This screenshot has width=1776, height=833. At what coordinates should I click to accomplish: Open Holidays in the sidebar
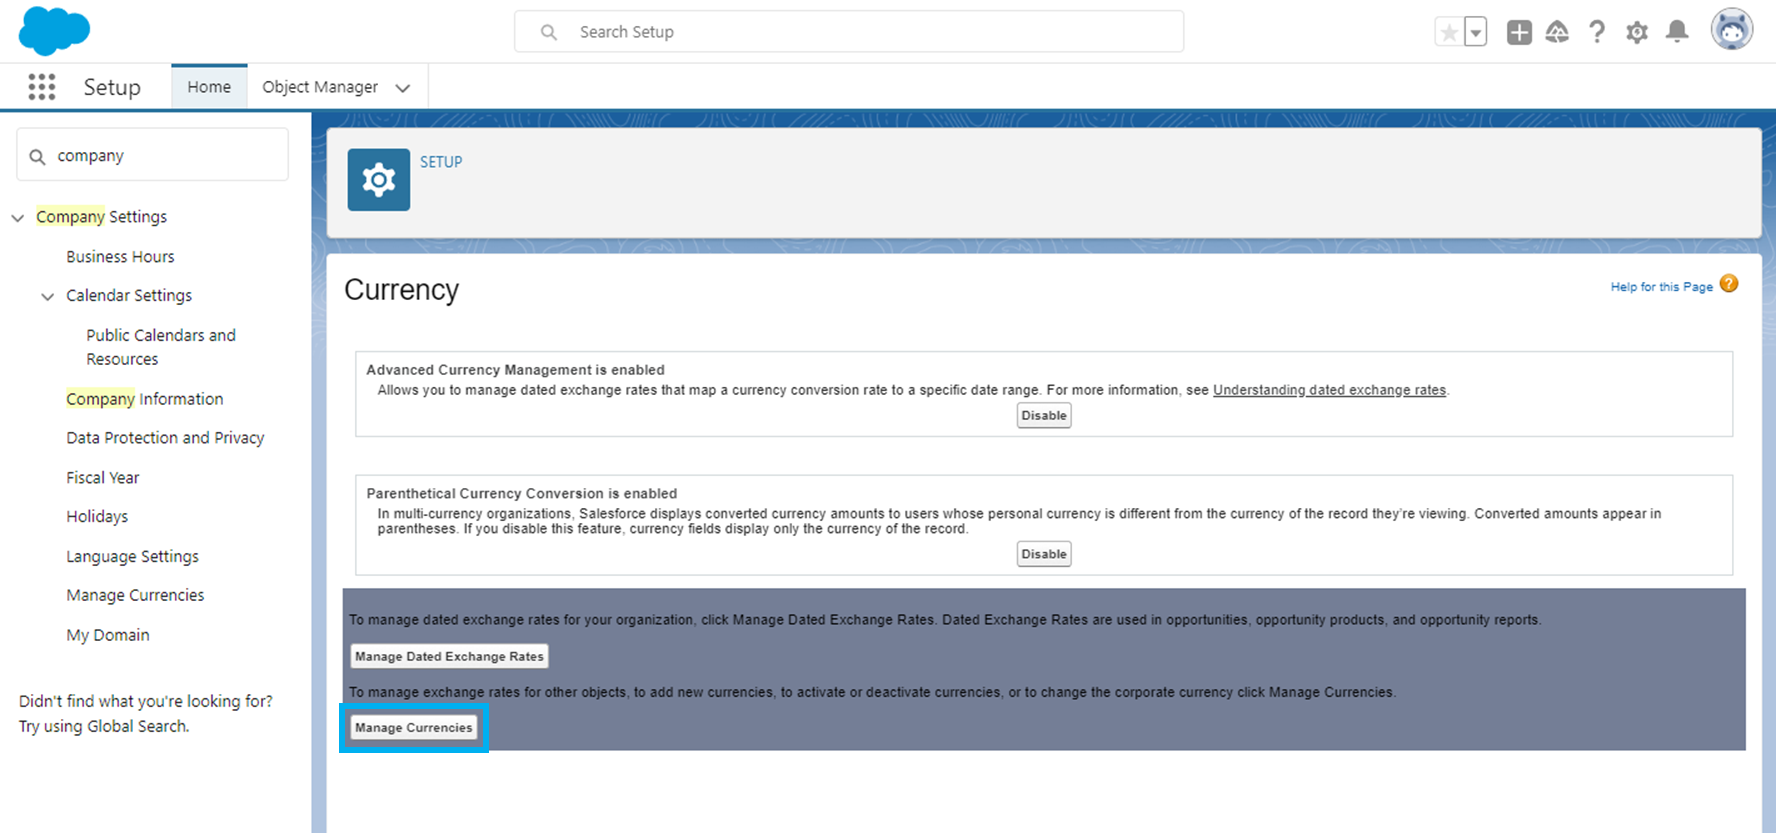point(97,517)
